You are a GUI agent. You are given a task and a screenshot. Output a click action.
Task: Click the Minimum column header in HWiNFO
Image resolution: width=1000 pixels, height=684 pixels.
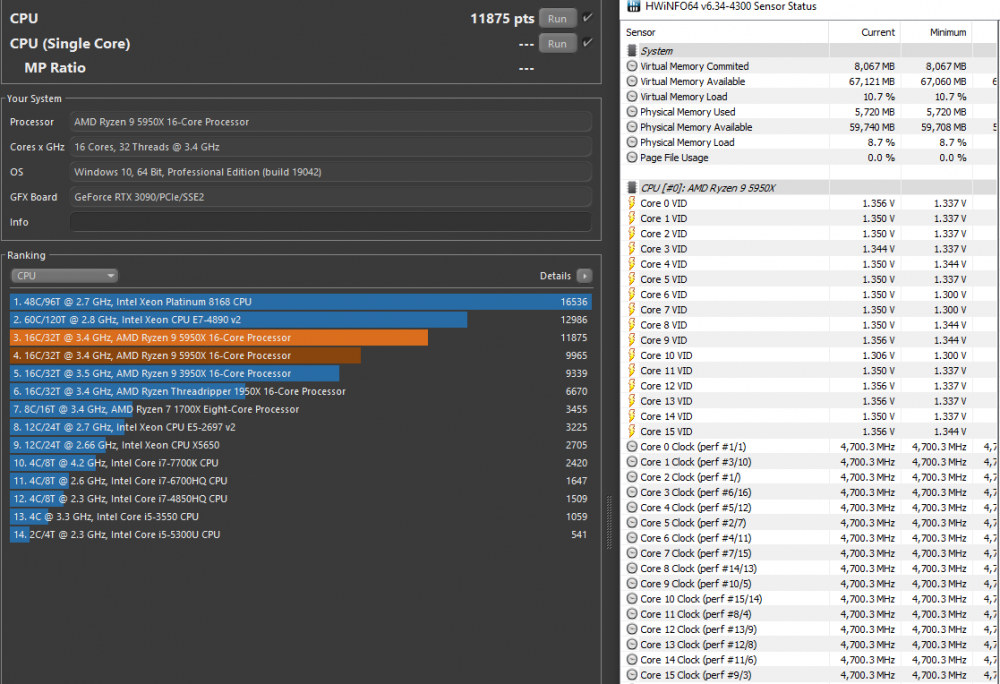click(936, 32)
